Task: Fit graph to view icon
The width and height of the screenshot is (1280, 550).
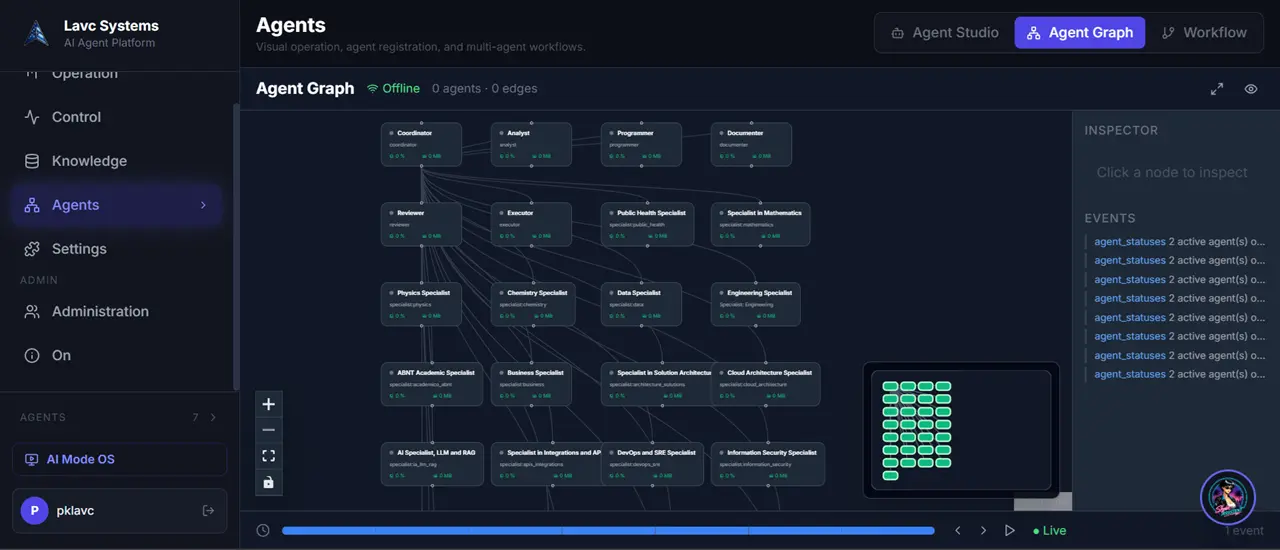Action: (x=268, y=456)
